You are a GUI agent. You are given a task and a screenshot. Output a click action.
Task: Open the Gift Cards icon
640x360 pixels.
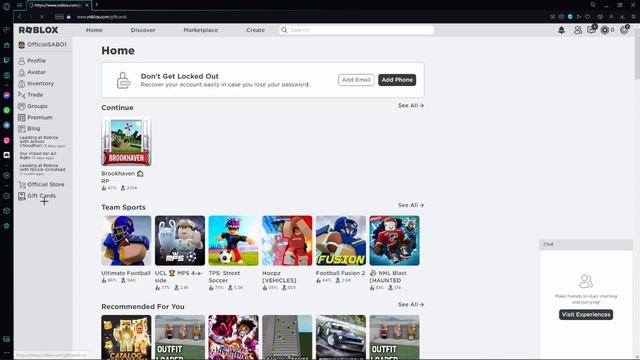click(x=22, y=196)
